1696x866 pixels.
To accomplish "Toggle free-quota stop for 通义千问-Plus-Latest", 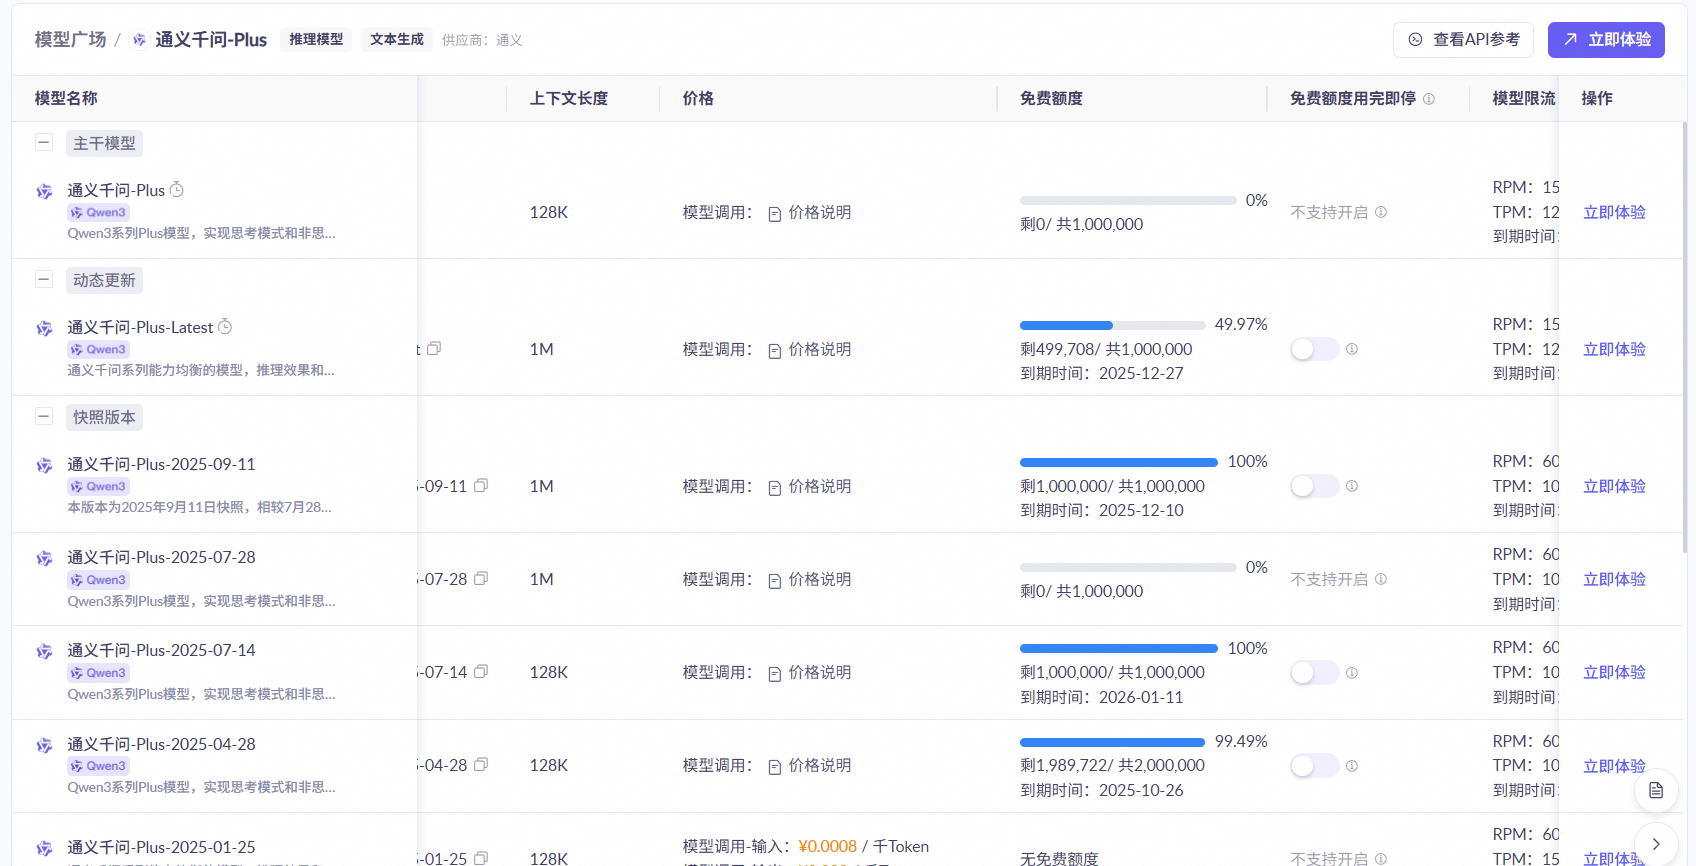I will coord(1314,349).
